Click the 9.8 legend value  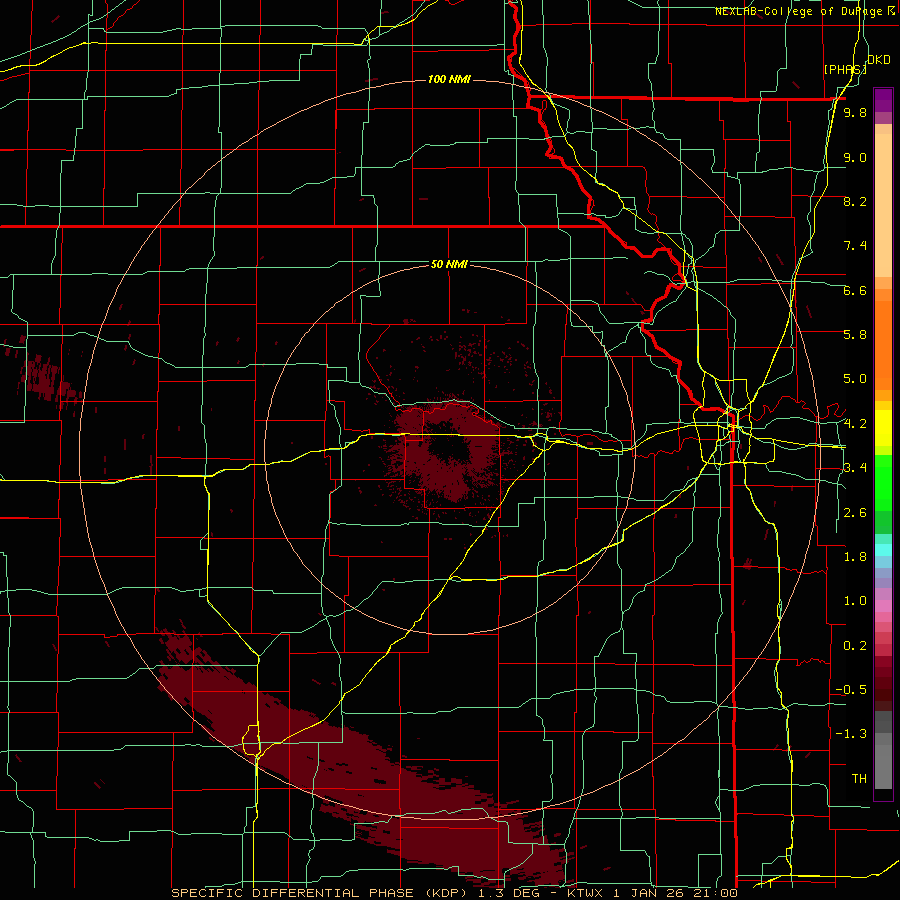point(855,112)
